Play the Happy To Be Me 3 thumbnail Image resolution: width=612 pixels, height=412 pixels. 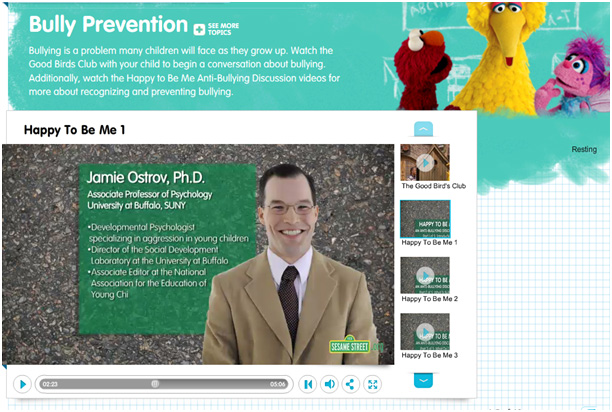pos(425,331)
